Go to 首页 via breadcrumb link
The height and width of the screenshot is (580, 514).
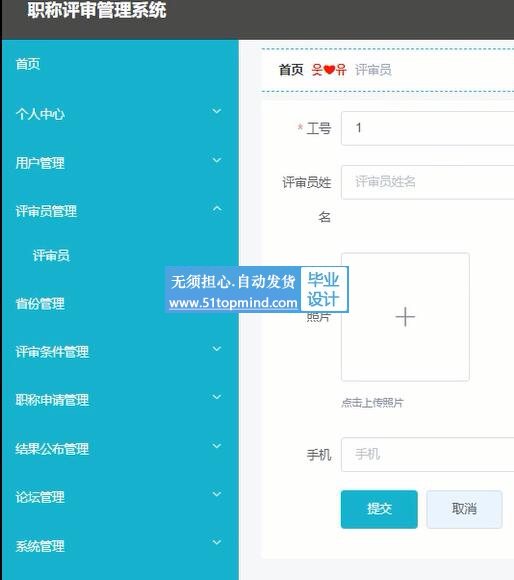click(x=291, y=70)
